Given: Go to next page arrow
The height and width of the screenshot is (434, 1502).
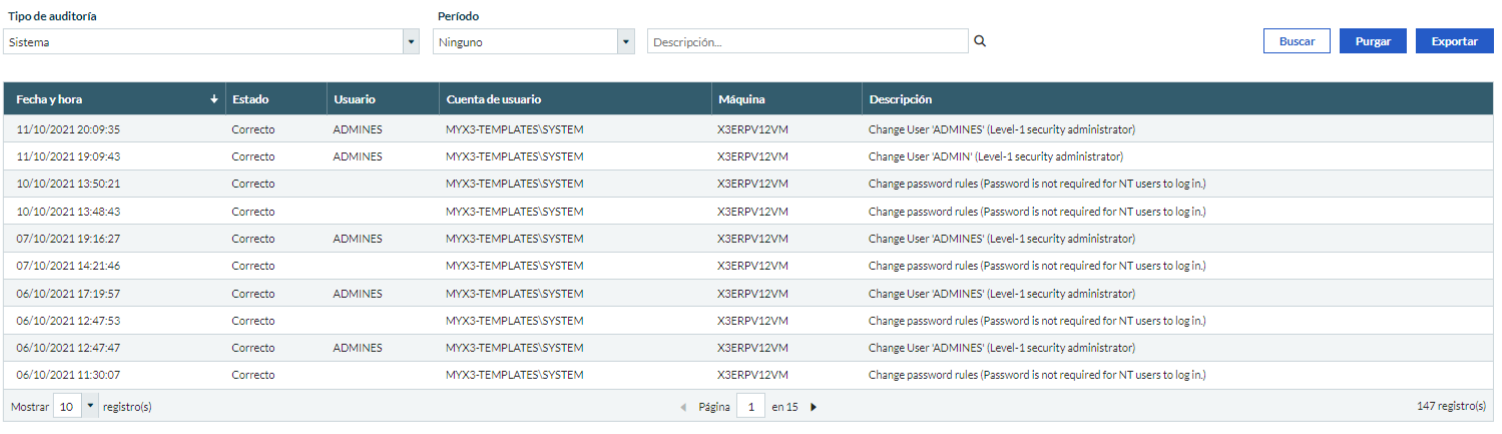Looking at the screenshot, I should (x=813, y=407).
